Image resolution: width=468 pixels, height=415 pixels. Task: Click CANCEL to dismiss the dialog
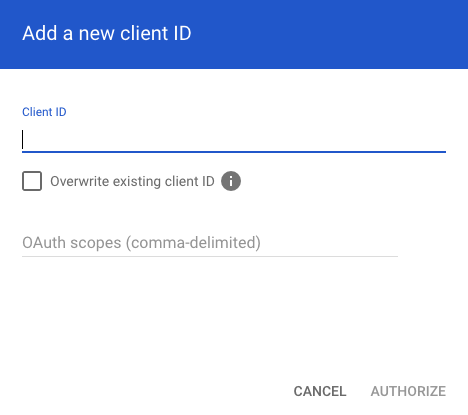tap(320, 391)
